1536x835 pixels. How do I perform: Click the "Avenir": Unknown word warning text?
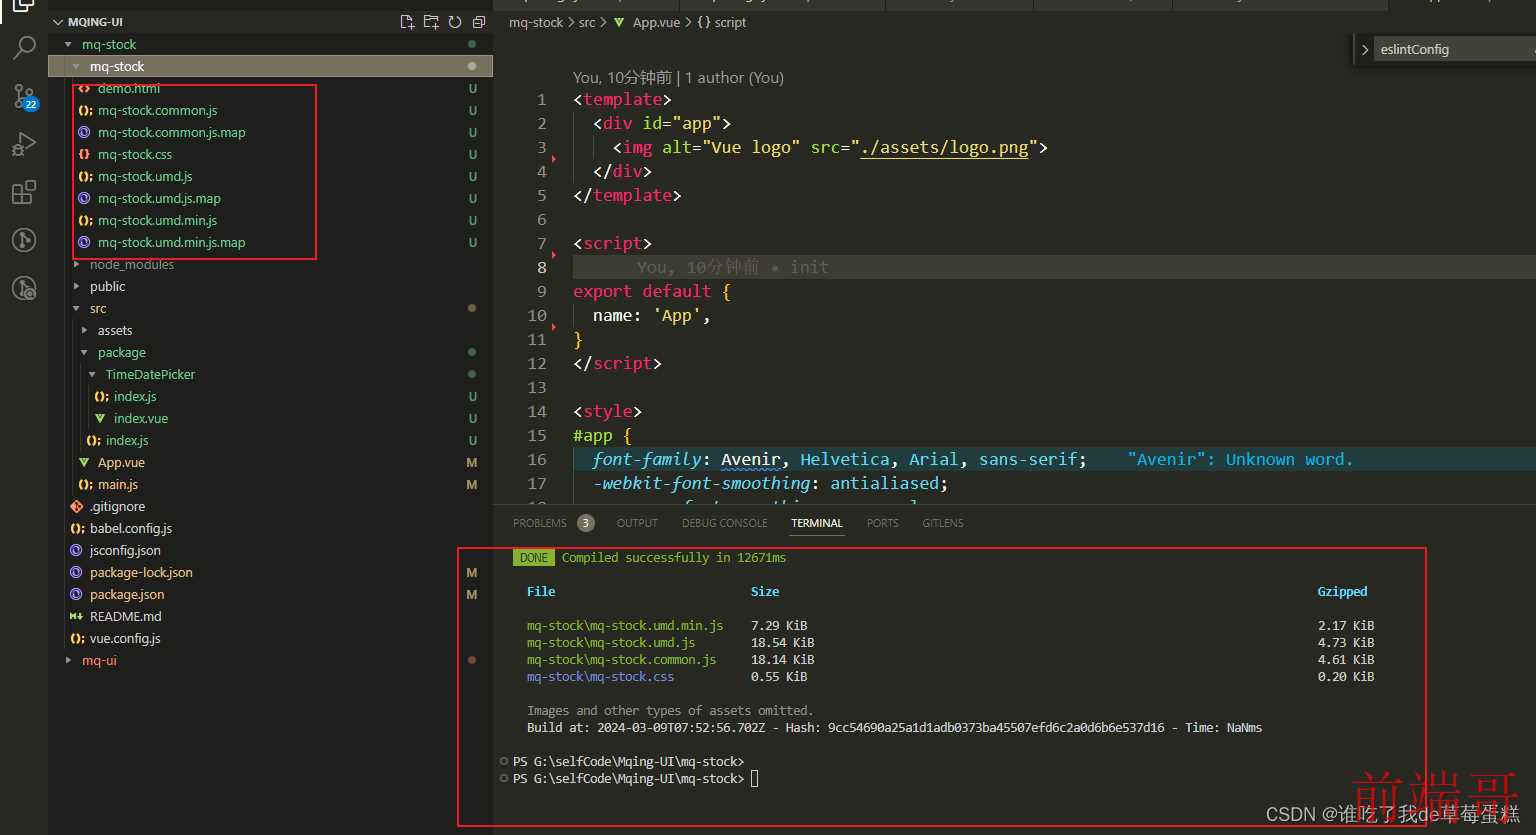(x=1240, y=459)
